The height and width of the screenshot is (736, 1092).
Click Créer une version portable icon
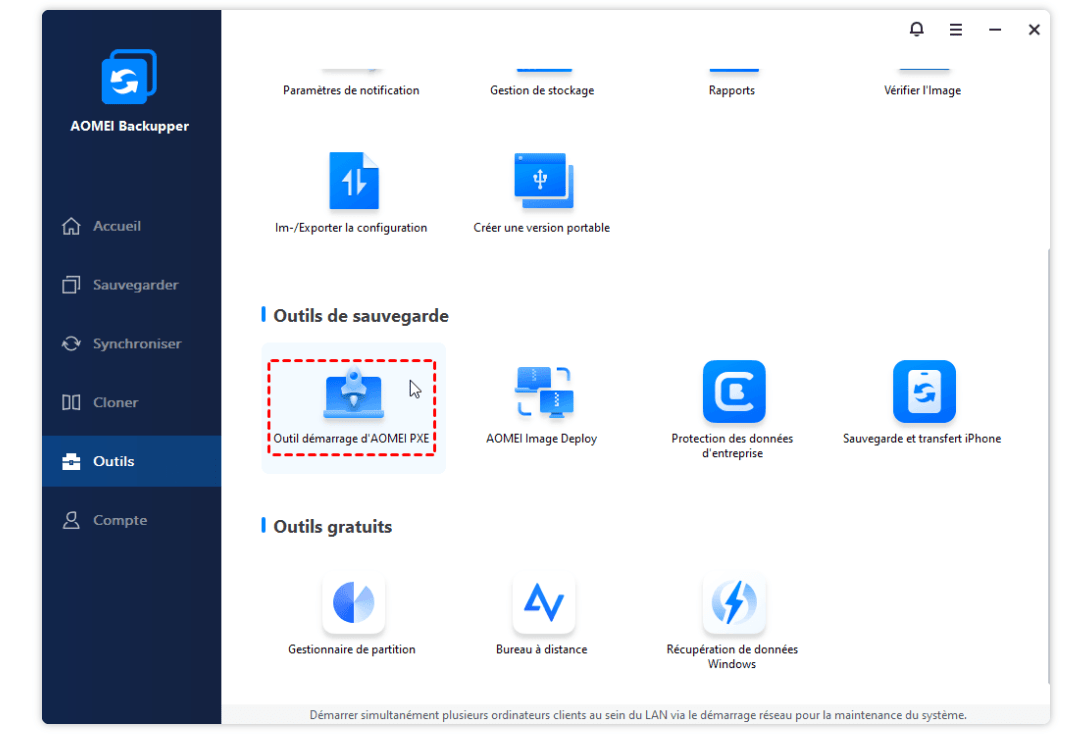point(543,180)
